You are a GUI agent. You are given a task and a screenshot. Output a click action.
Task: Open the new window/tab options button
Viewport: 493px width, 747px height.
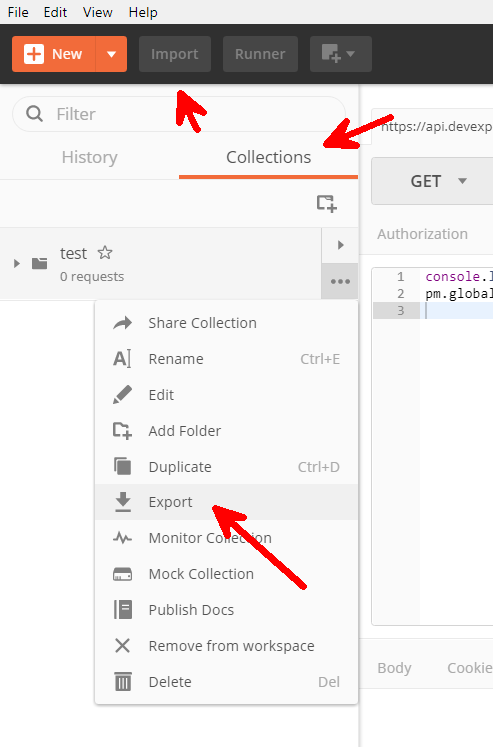(x=341, y=54)
